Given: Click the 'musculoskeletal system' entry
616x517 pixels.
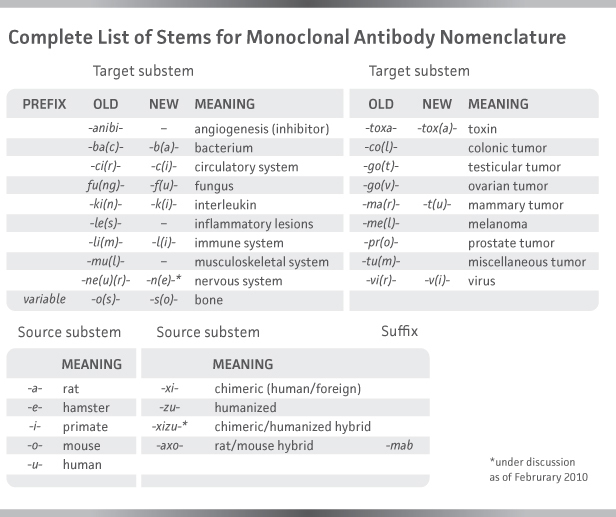Looking at the screenshot, I should 261,262.
